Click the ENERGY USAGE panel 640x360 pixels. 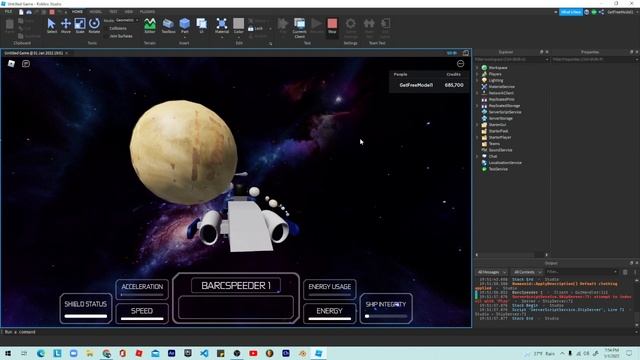tap(329, 289)
